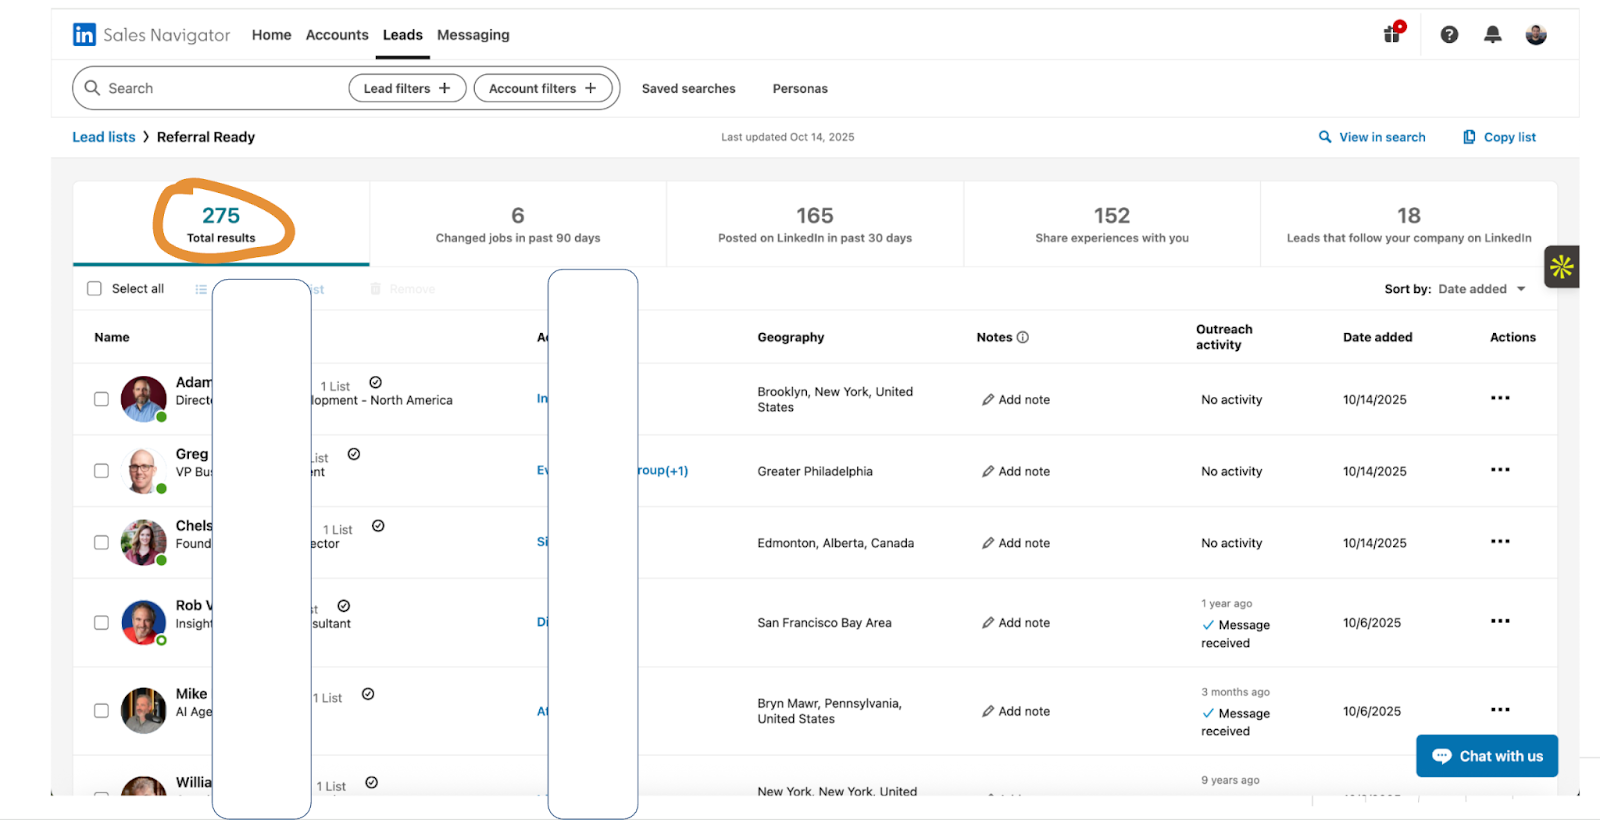Image resolution: width=1600 pixels, height=820 pixels.
Task: Click the saved checkmark icon in Adam's row
Action: pos(376,383)
